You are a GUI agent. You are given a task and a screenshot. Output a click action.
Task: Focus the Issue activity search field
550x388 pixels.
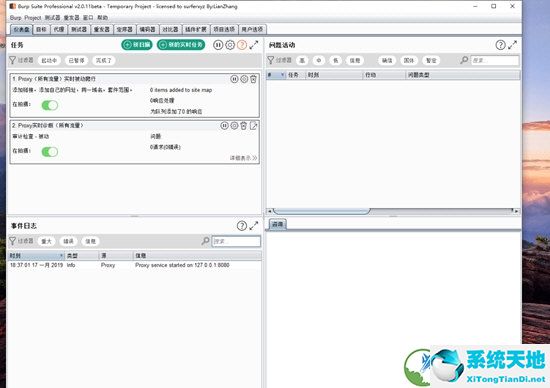point(494,60)
